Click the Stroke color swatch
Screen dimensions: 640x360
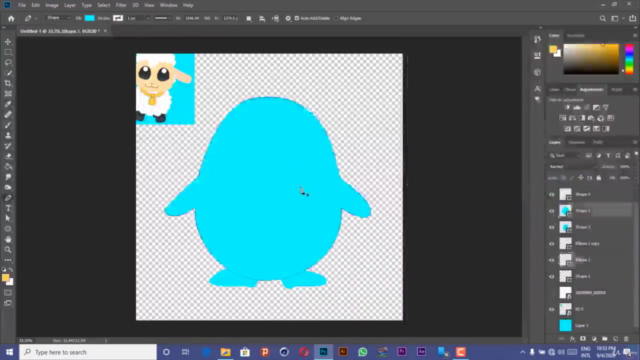(118, 18)
